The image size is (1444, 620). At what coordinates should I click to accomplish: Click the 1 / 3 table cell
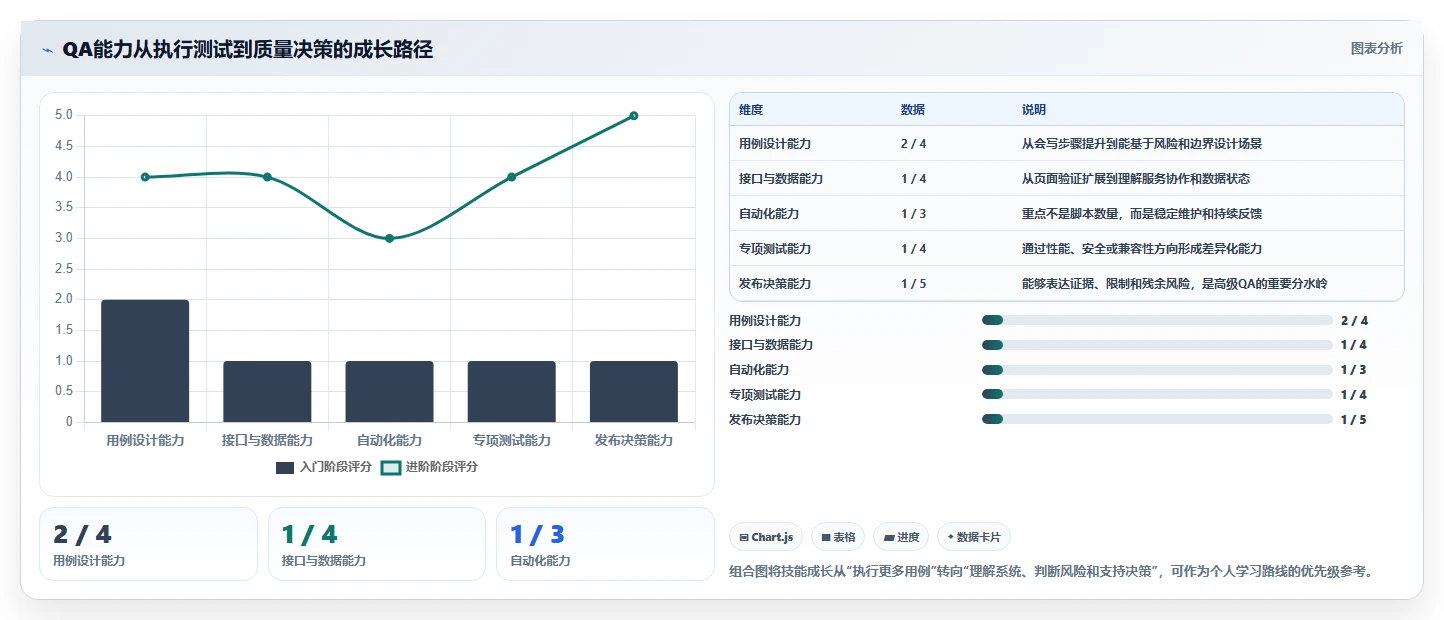click(914, 214)
